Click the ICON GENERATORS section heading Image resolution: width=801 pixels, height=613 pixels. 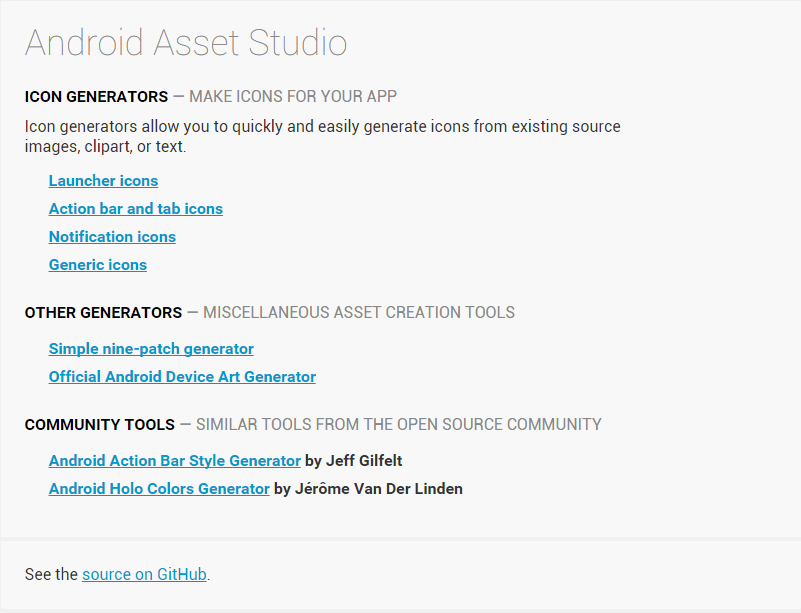(x=96, y=97)
